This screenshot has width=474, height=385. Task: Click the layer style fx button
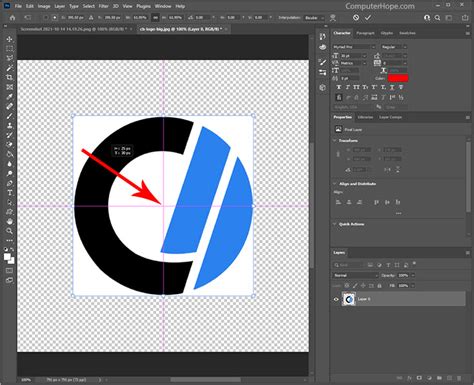click(409, 378)
